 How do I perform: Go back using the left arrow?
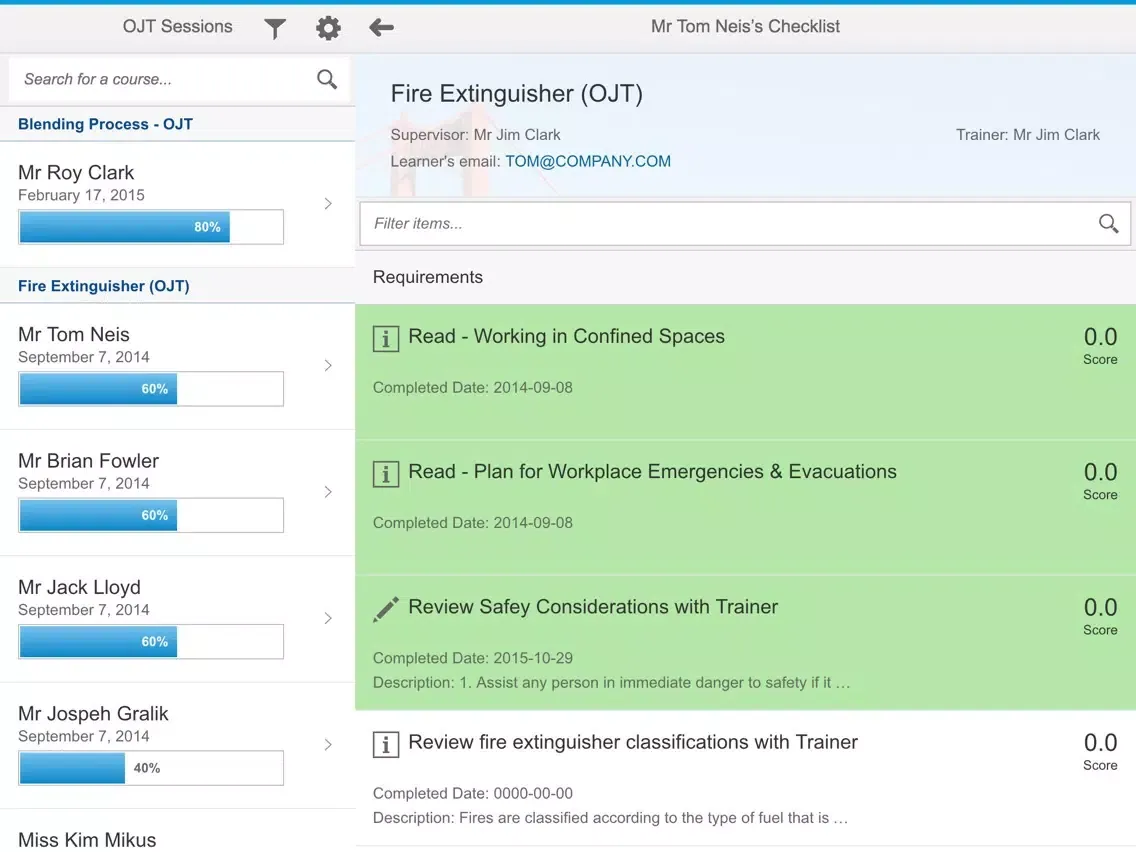pos(381,28)
